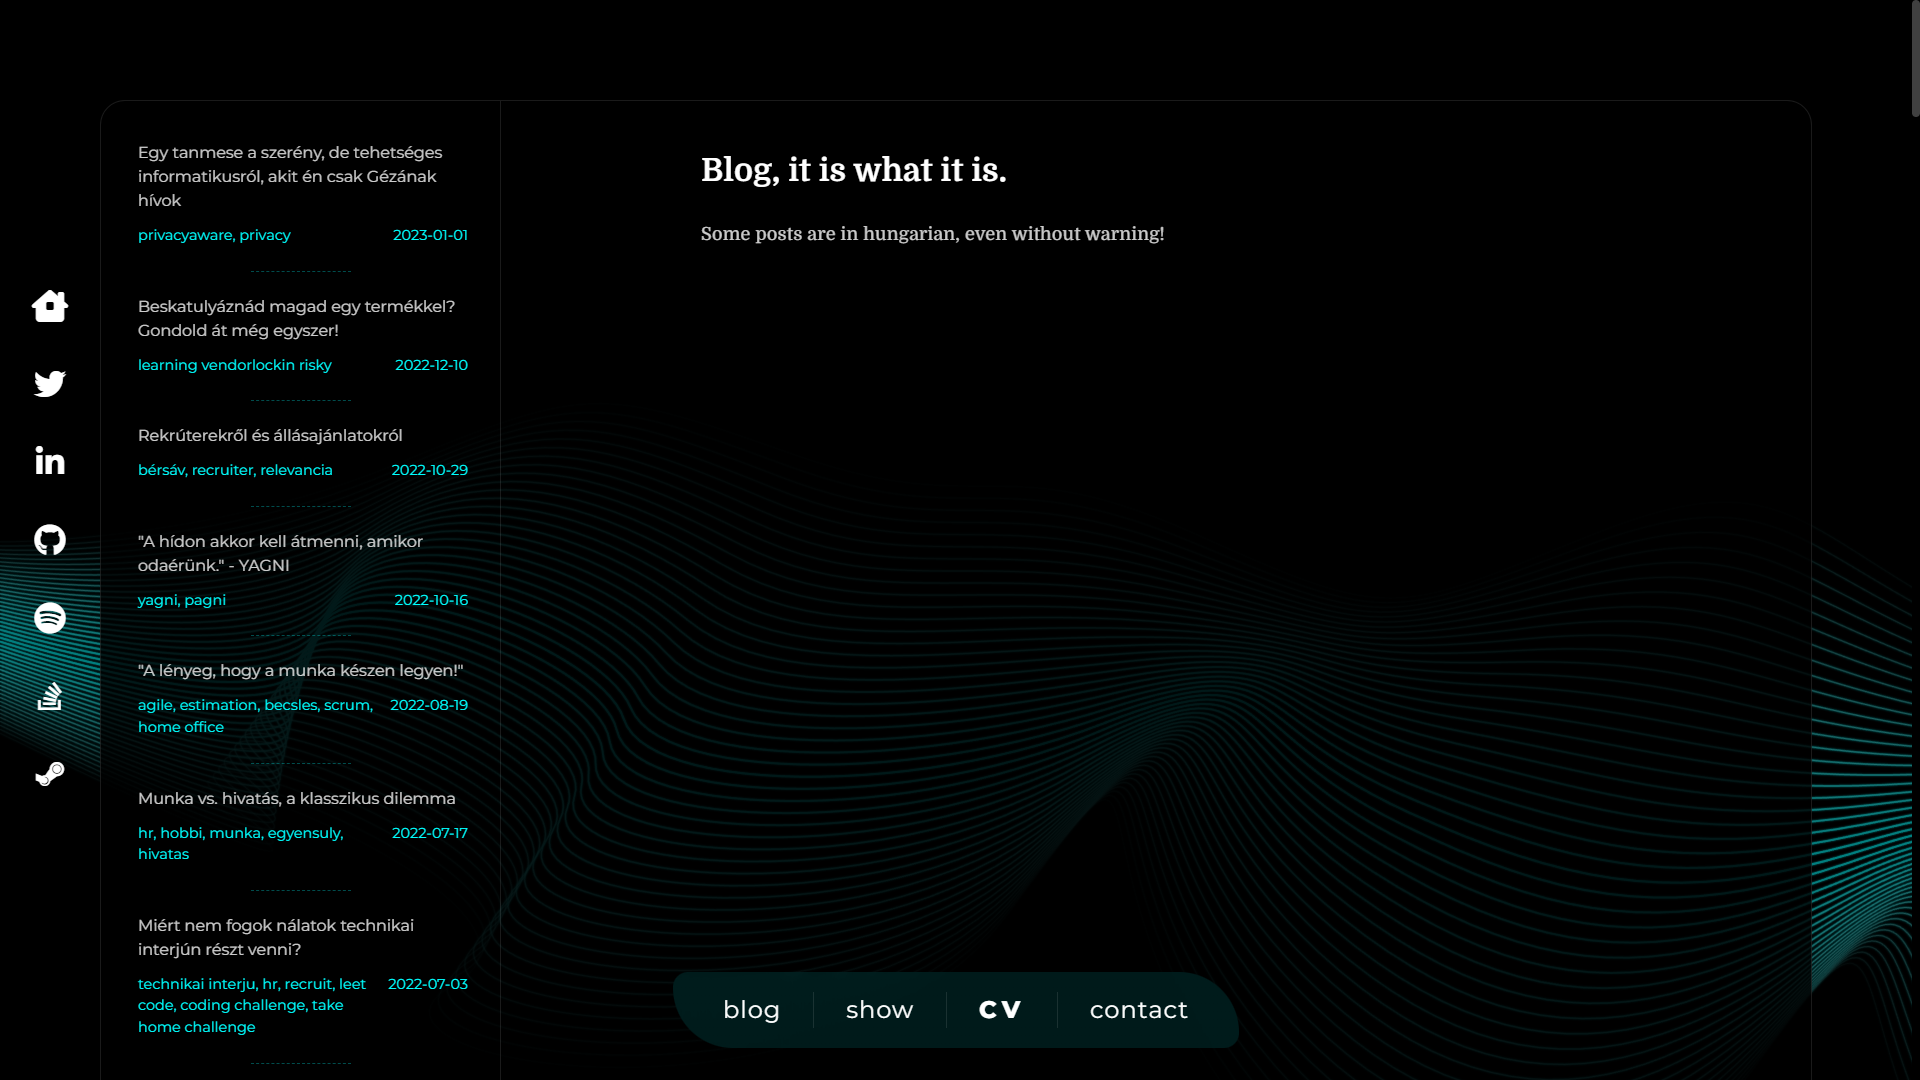Open the YAGNI bridge quote post
The width and height of the screenshot is (1920, 1080).
click(x=280, y=553)
